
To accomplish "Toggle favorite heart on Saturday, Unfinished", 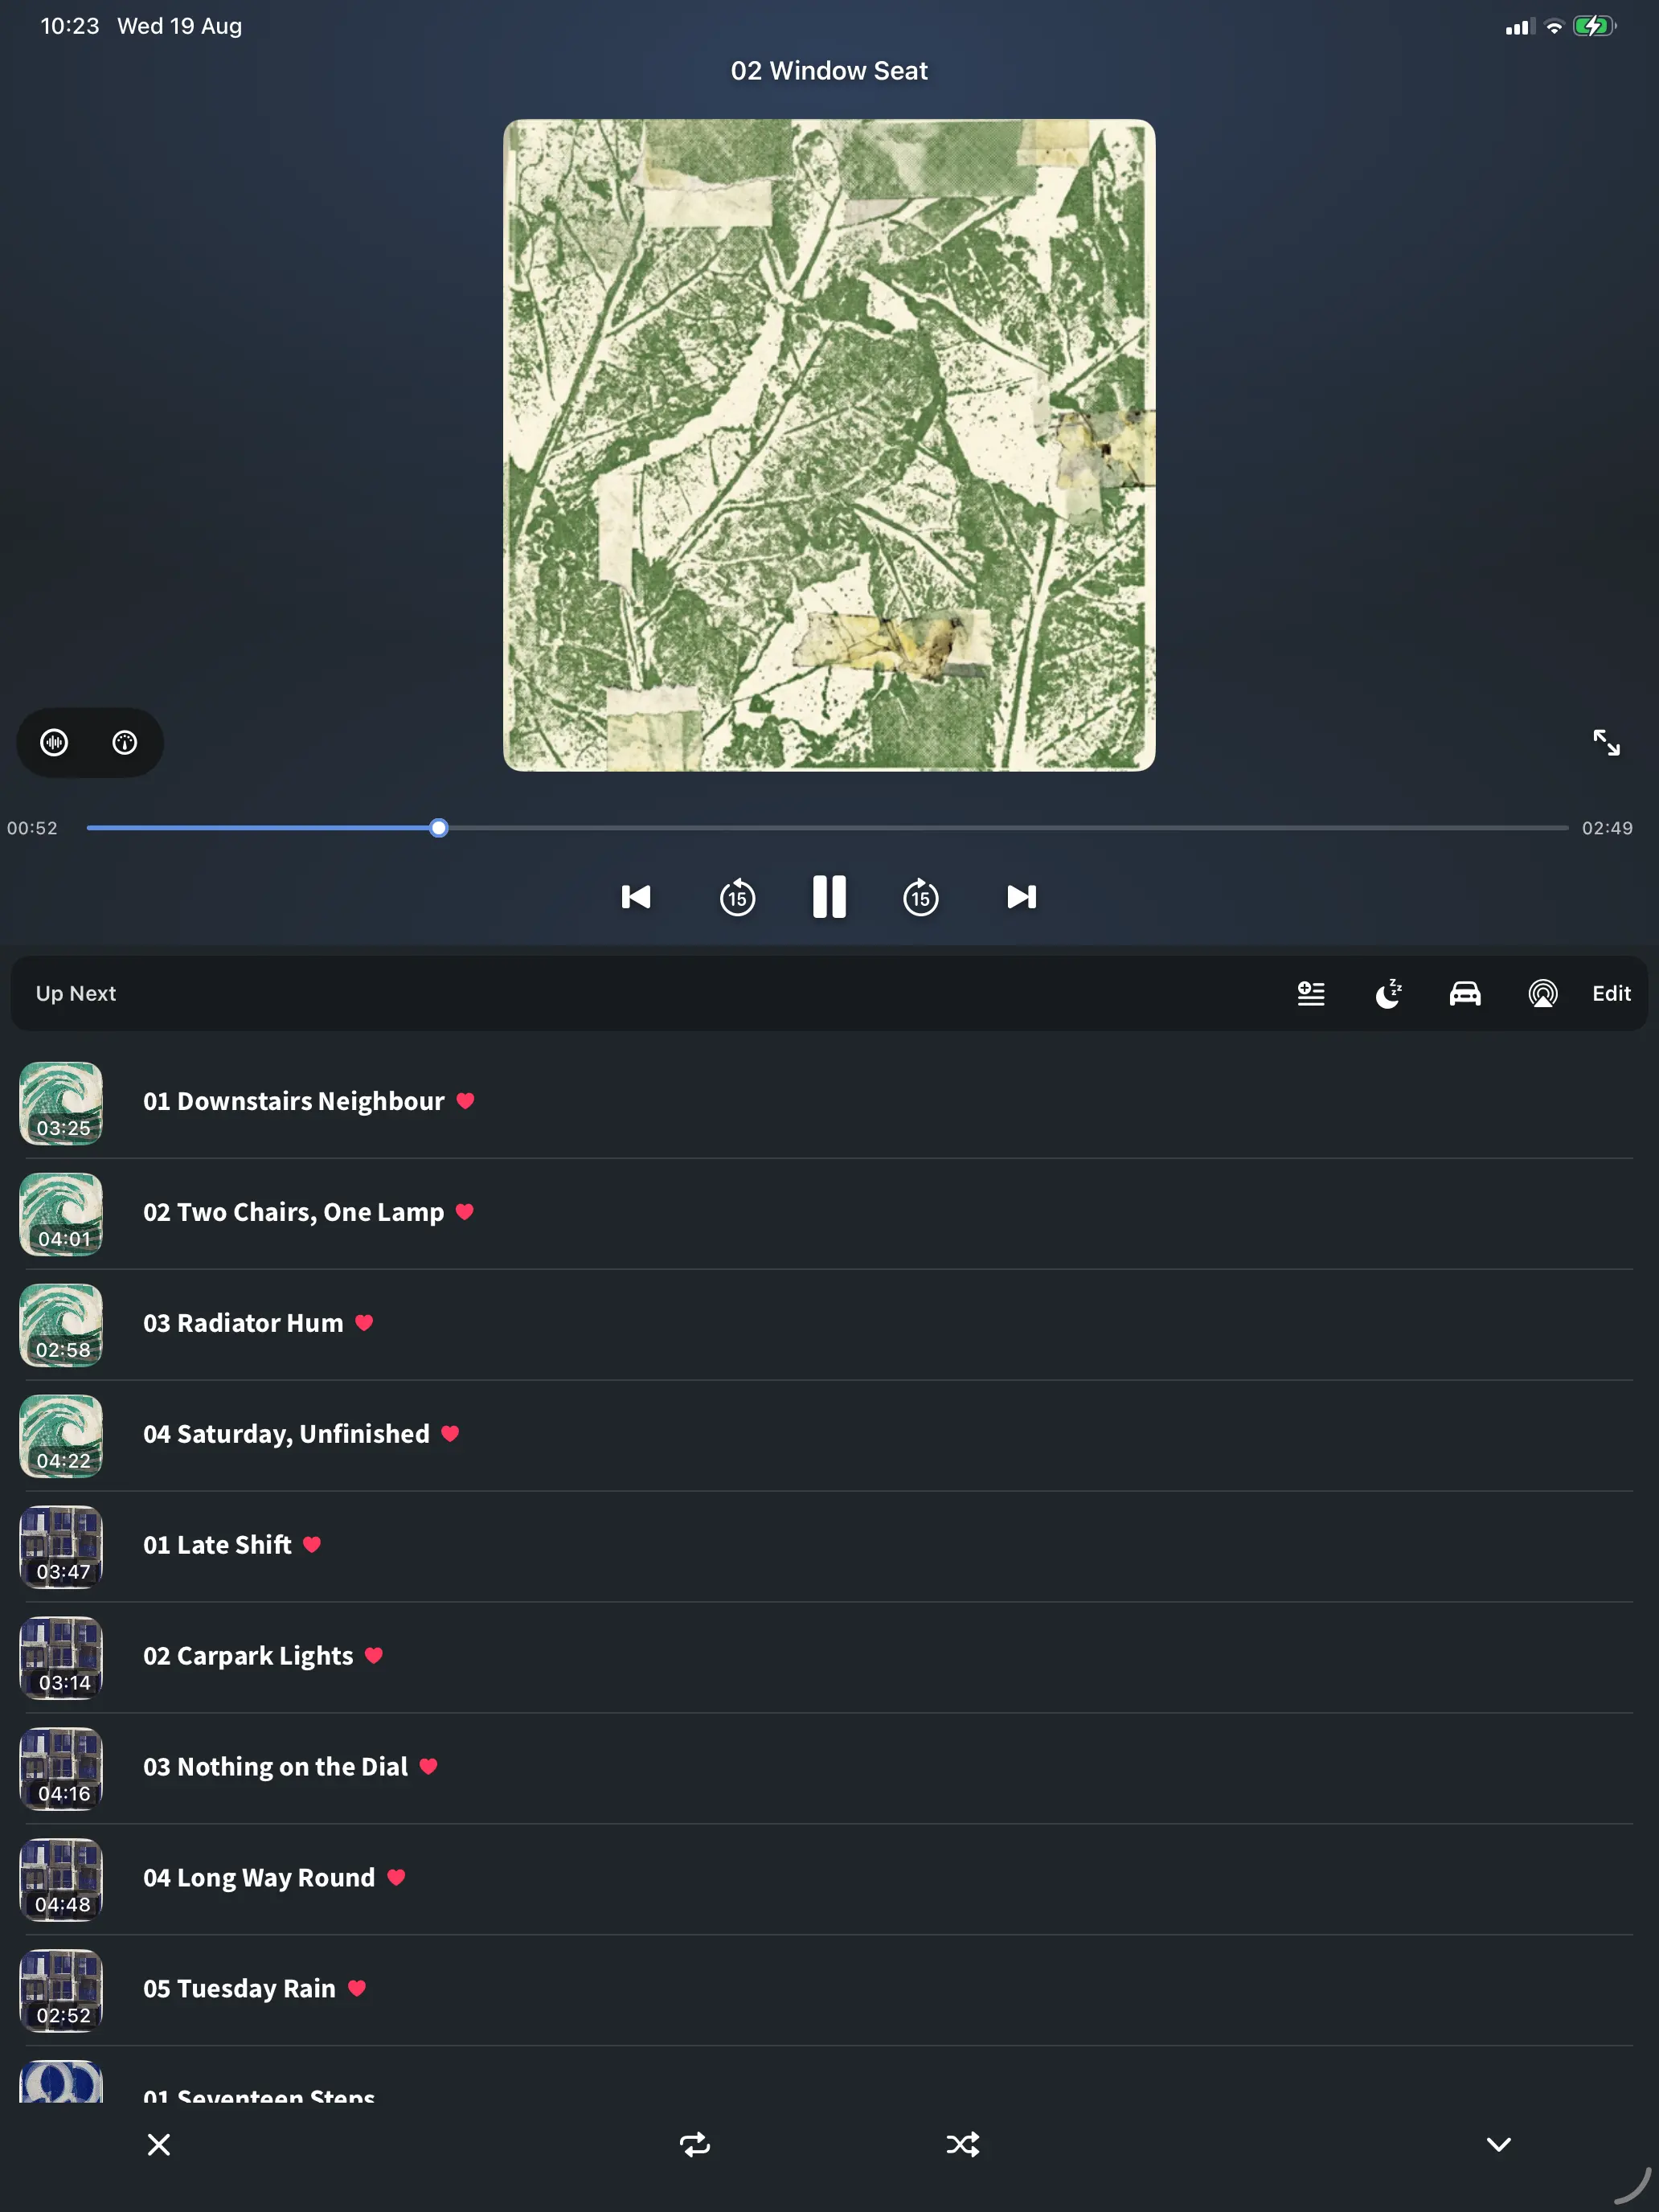I will 450,1434.
